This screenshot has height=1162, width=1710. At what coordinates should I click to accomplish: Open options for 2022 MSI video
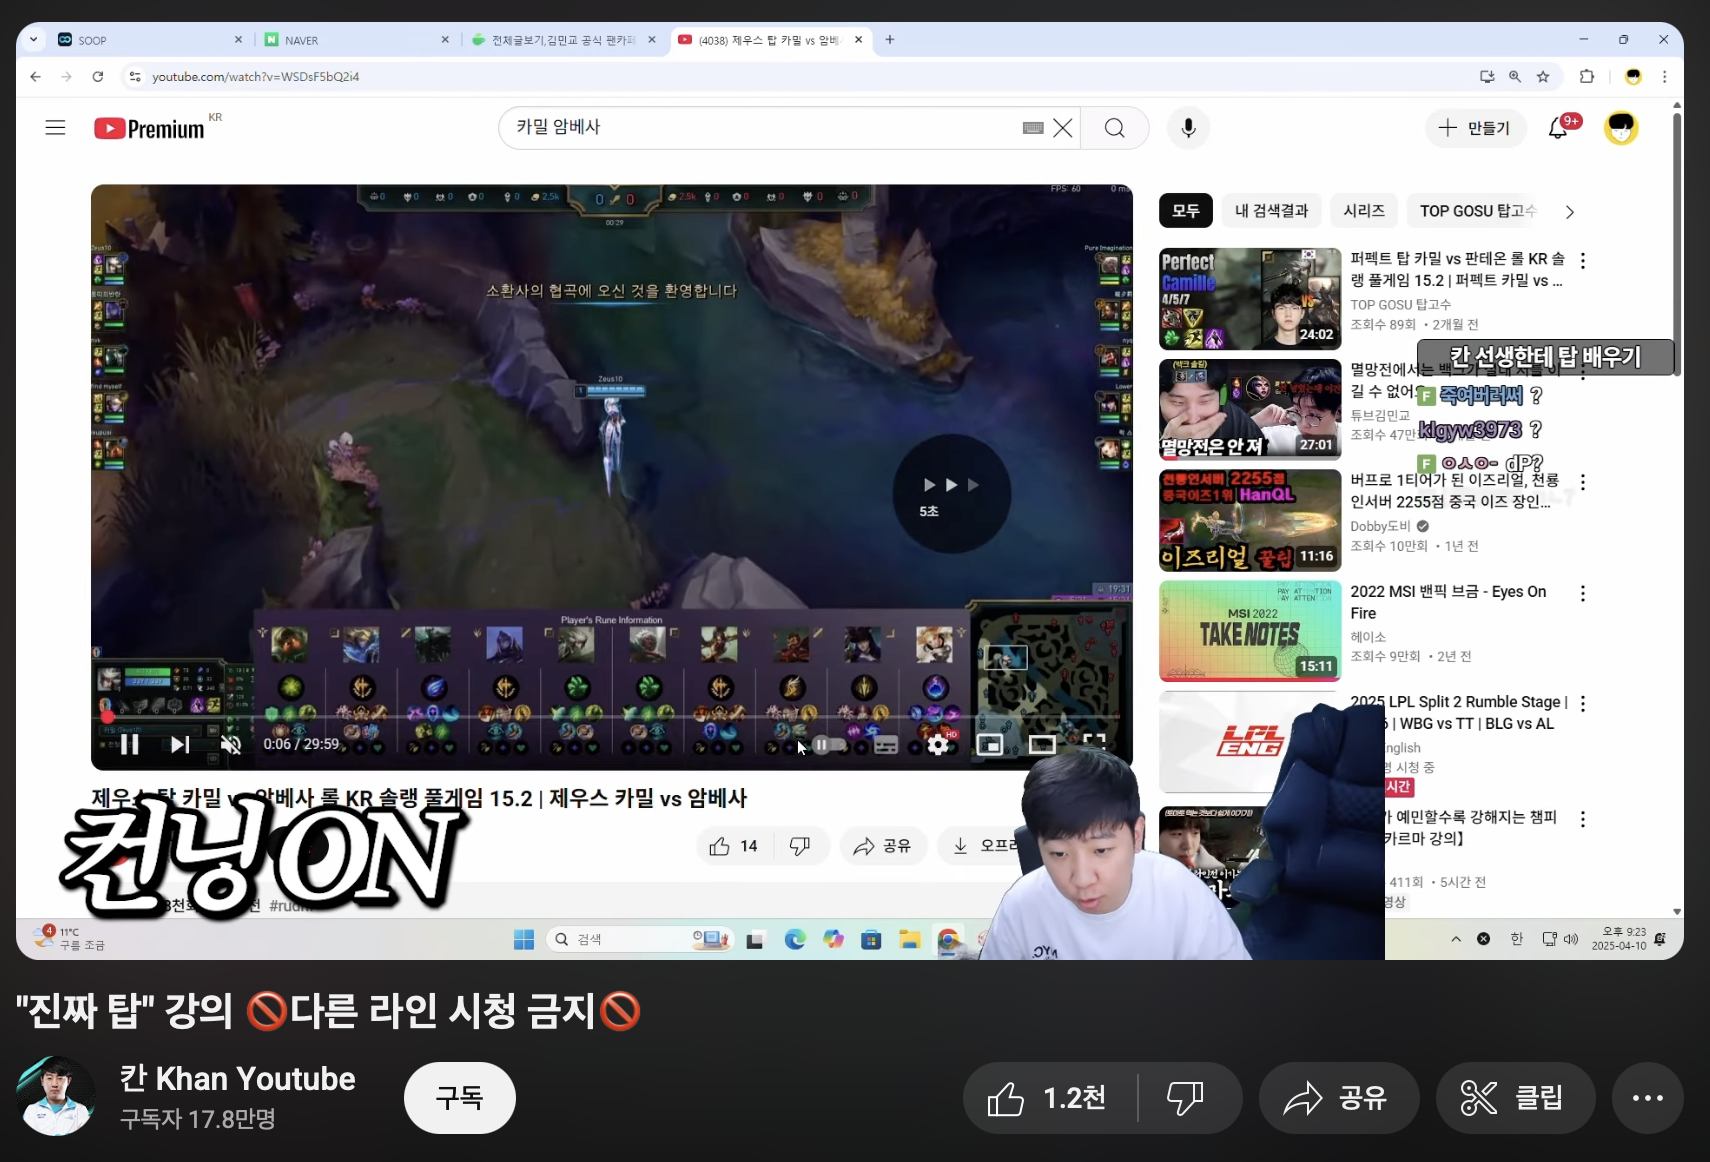(x=1582, y=594)
